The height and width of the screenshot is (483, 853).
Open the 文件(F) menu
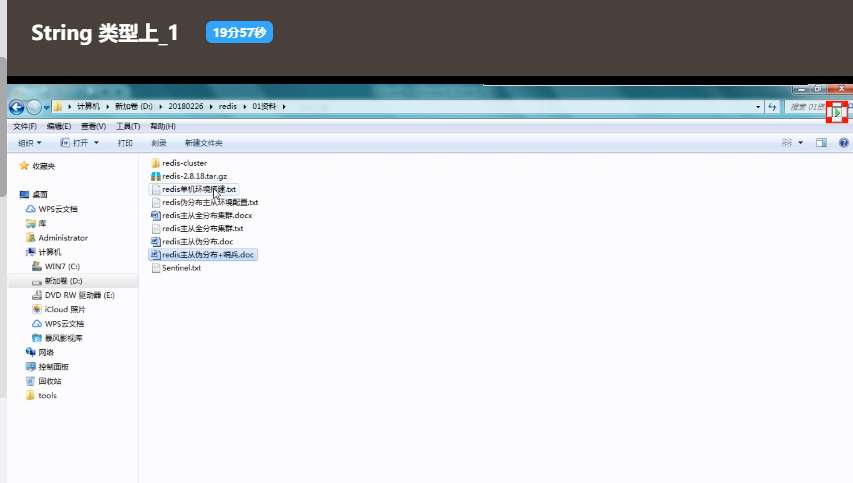(24, 126)
